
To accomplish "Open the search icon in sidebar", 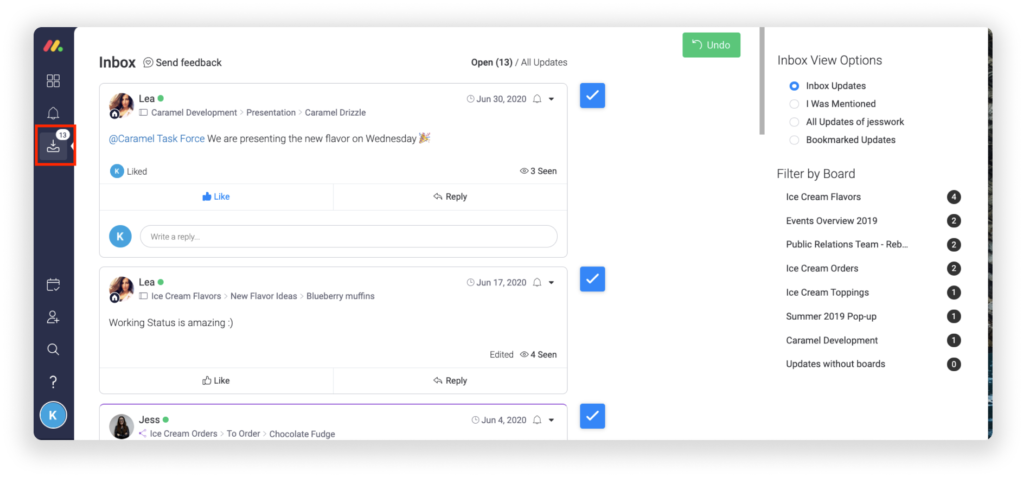I will [x=54, y=349].
